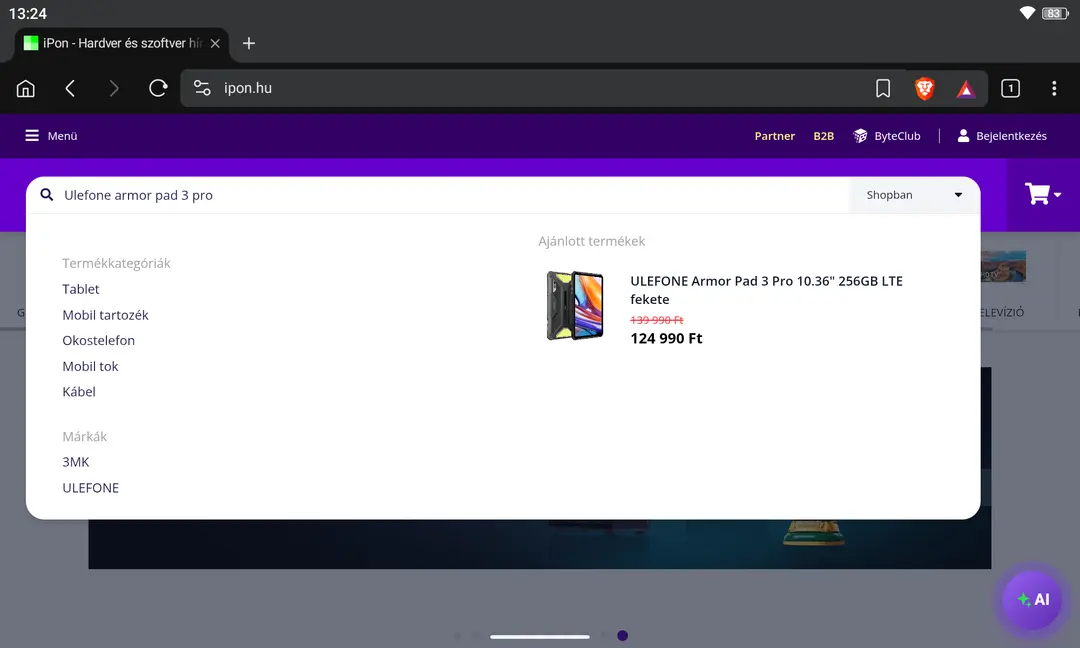The width and height of the screenshot is (1080, 648).
Task: Tap the browser home icon
Action: 25,88
